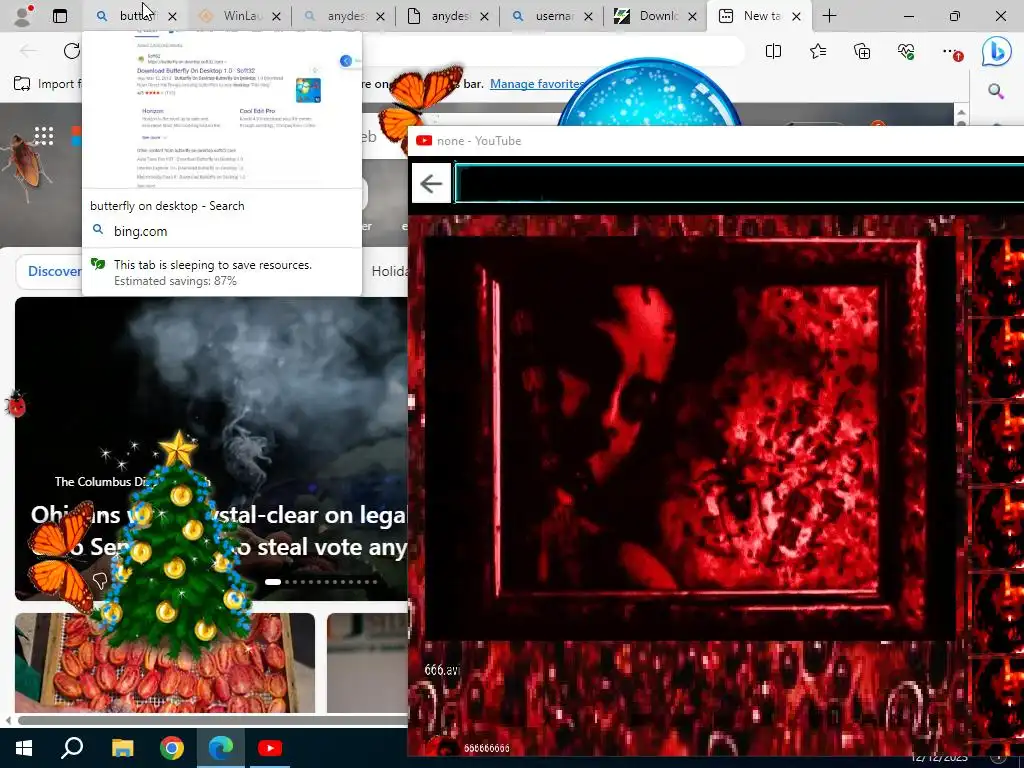Open the app launcher grid icon
Viewport: 1024px width, 768px height.
[x=44, y=136]
